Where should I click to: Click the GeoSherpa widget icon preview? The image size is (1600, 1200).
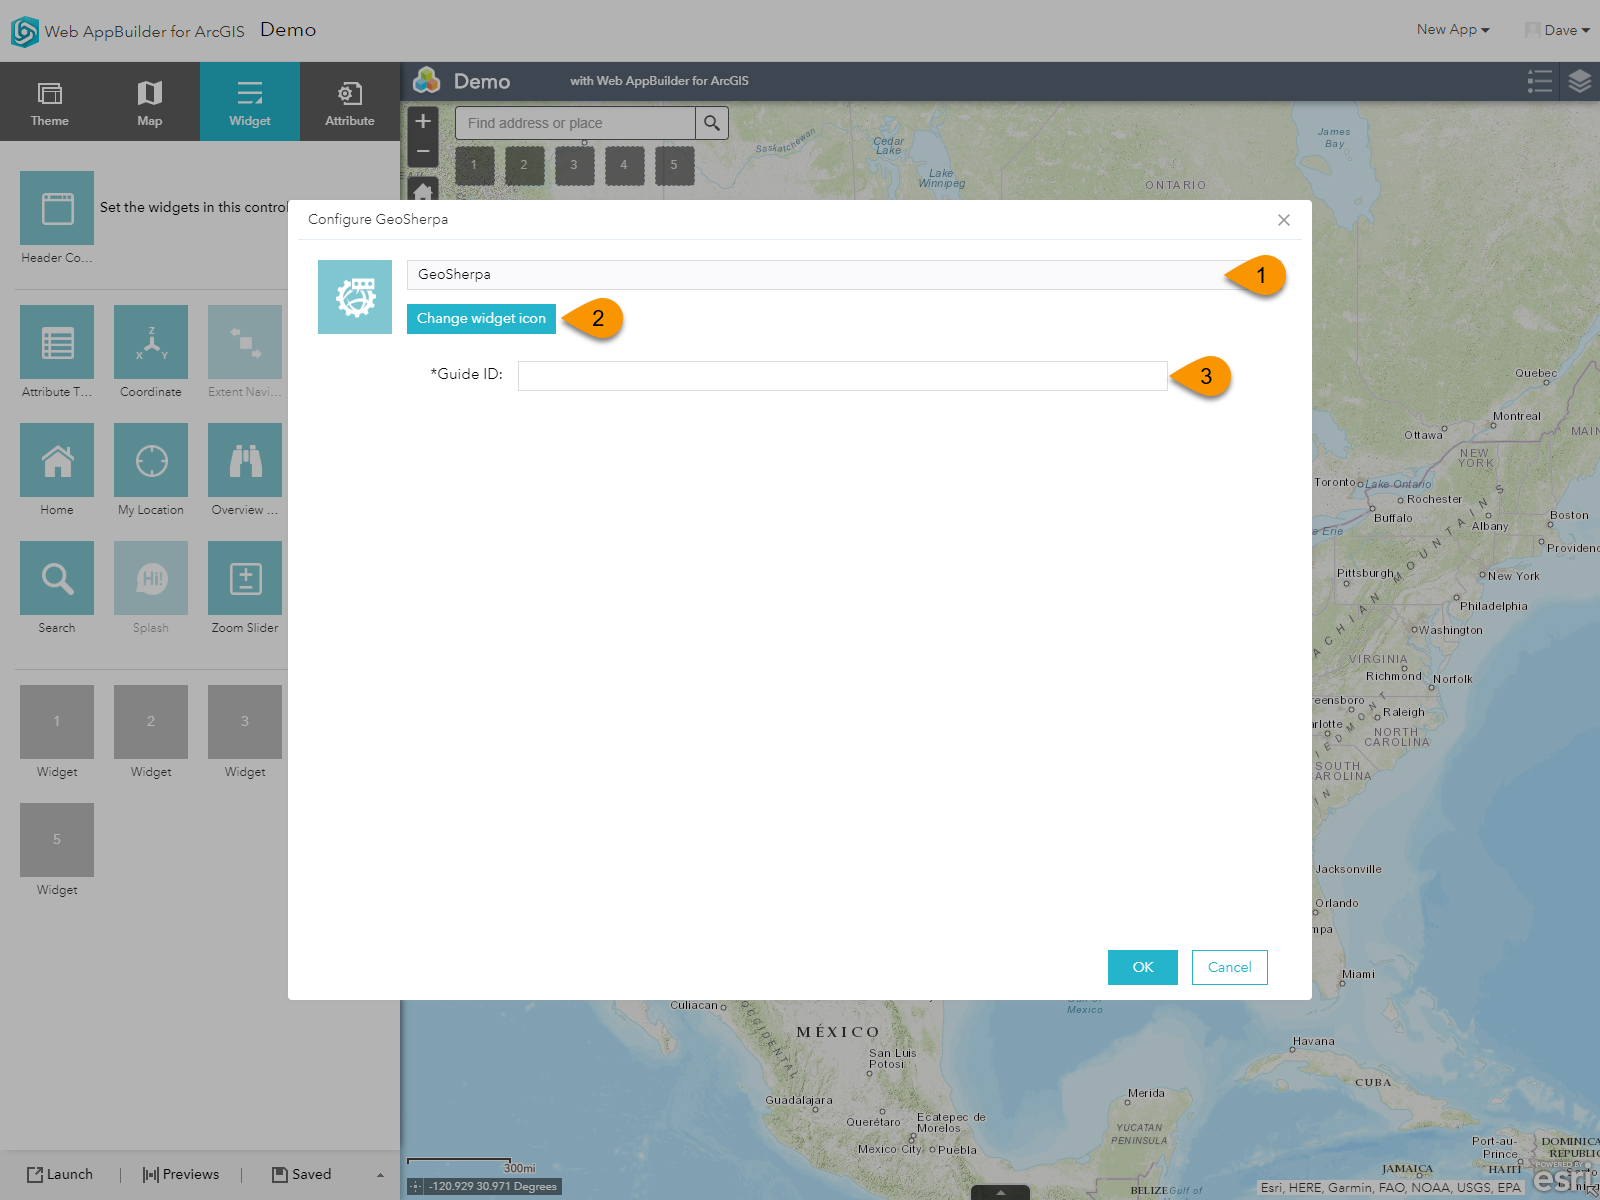click(x=355, y=297)
